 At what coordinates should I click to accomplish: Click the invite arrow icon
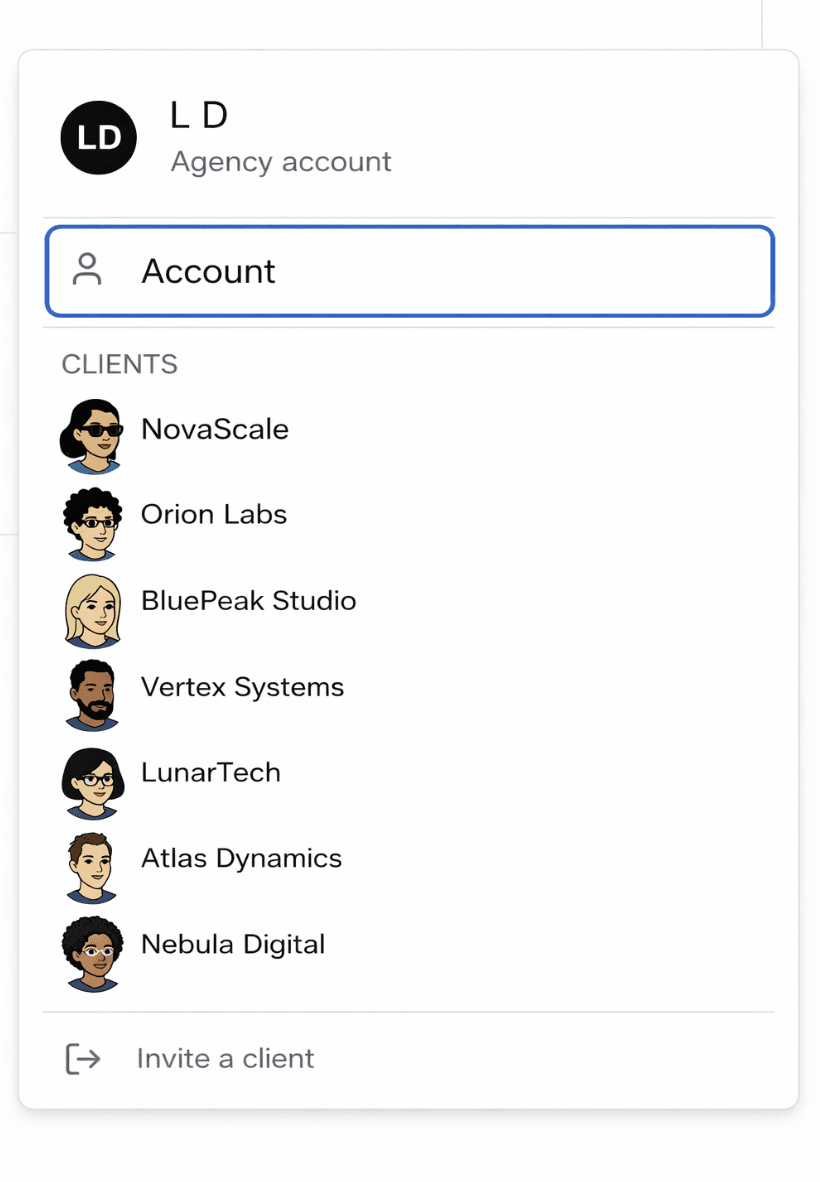[x=83, y=1058]
